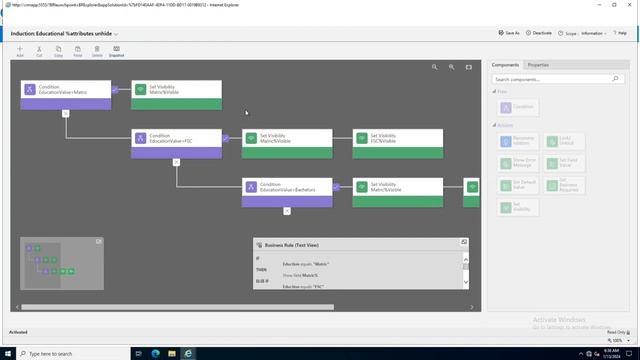This screenshot has height=360, width=640.
Task: Click the canvas horizontal scrollbar thumb
Action: pyautogui.click(x=178, y=307)
